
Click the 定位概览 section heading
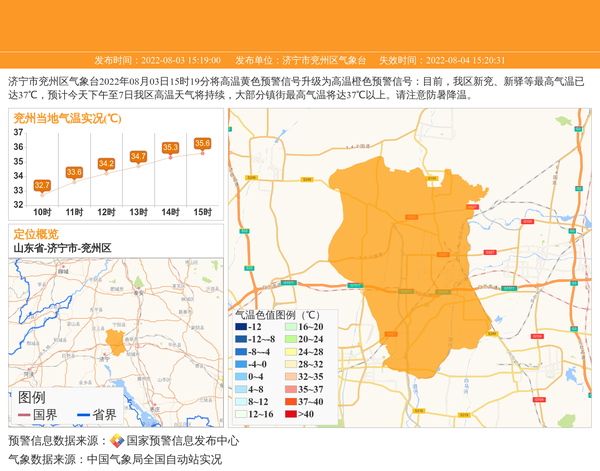(36, 233)
